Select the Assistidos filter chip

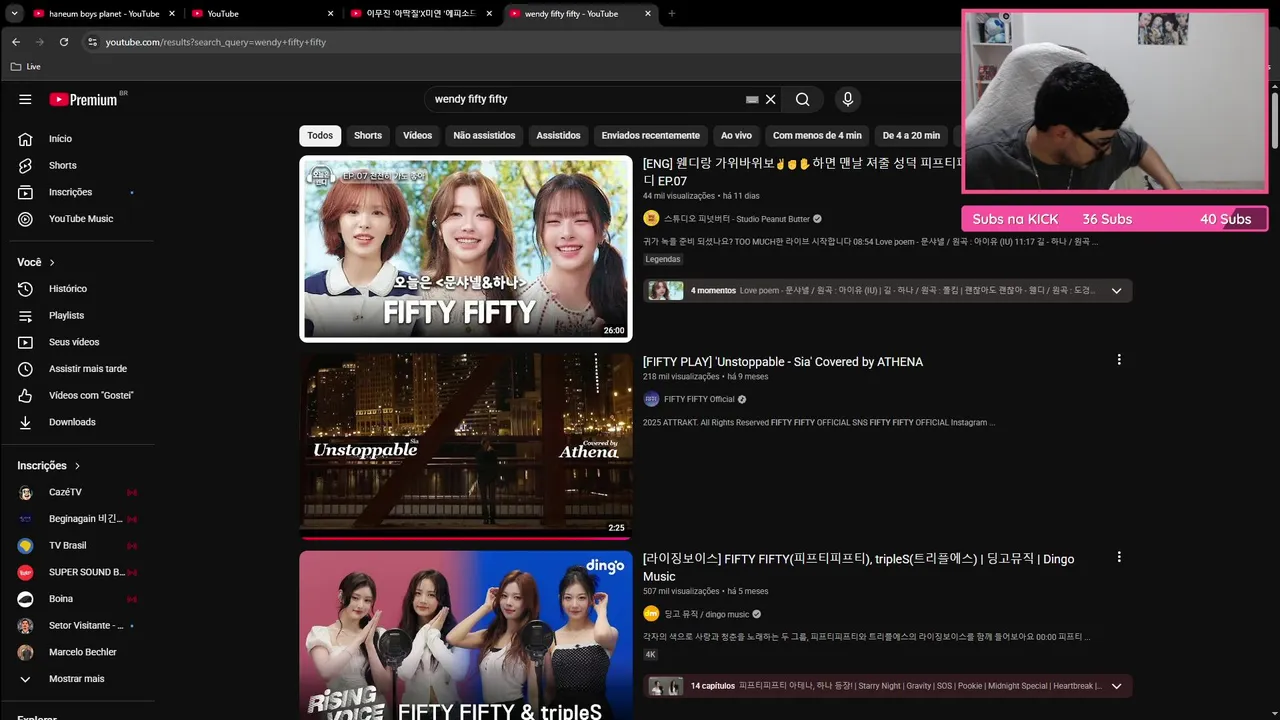(x=558, y=136)
